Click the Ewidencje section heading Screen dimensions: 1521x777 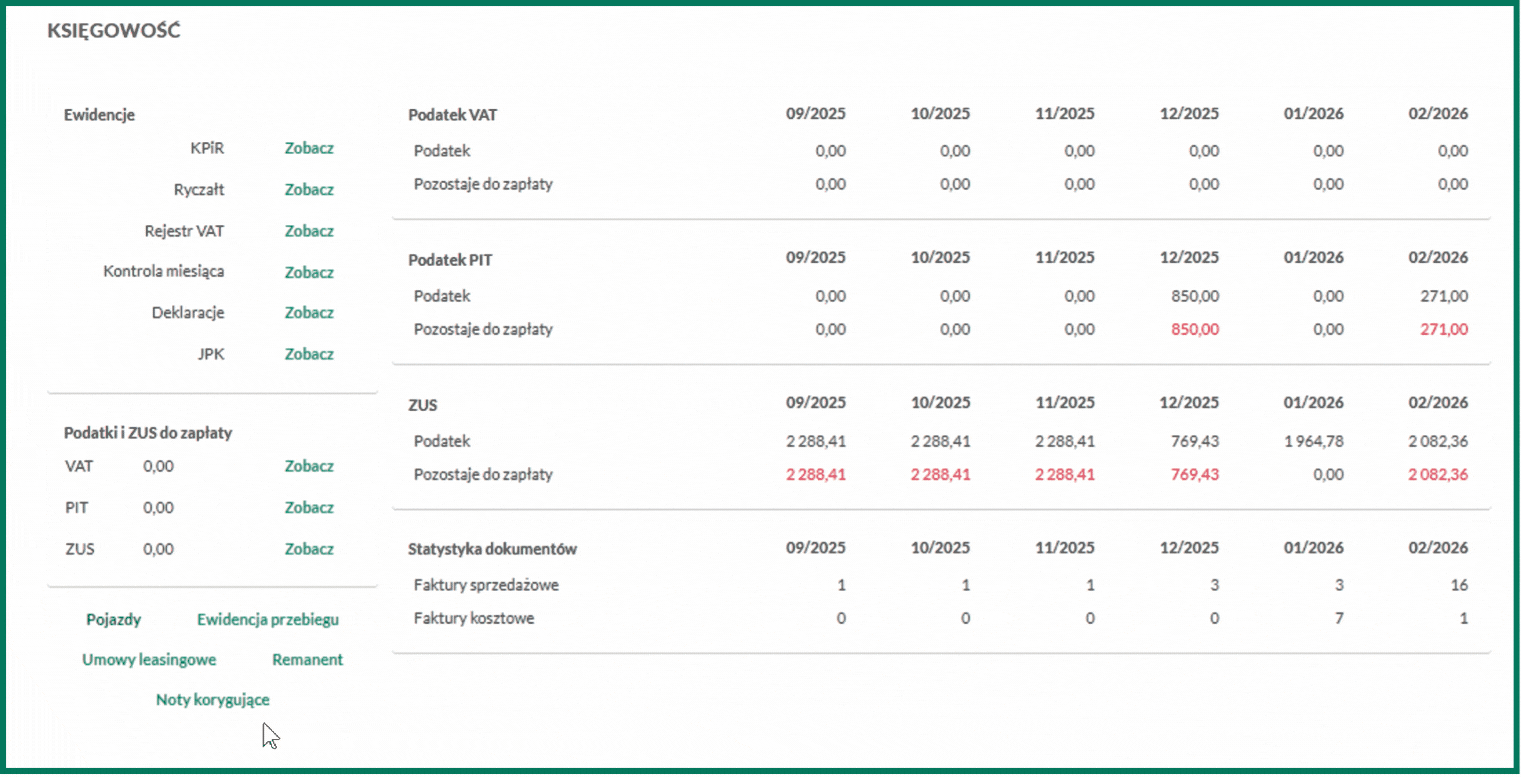click(x=99, y=115)
